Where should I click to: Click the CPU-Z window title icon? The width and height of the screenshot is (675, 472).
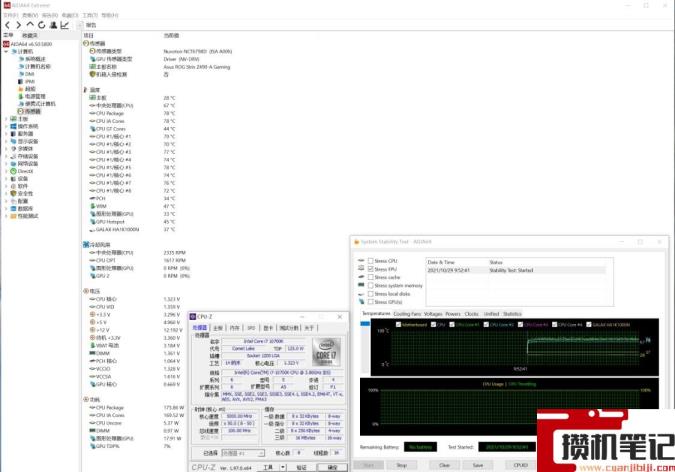[193, 317]
